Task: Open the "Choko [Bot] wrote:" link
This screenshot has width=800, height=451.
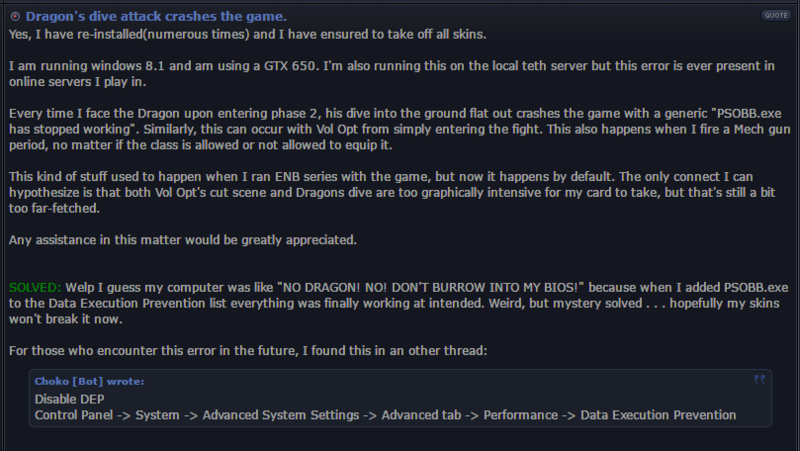Action: [x=89, y=382]
